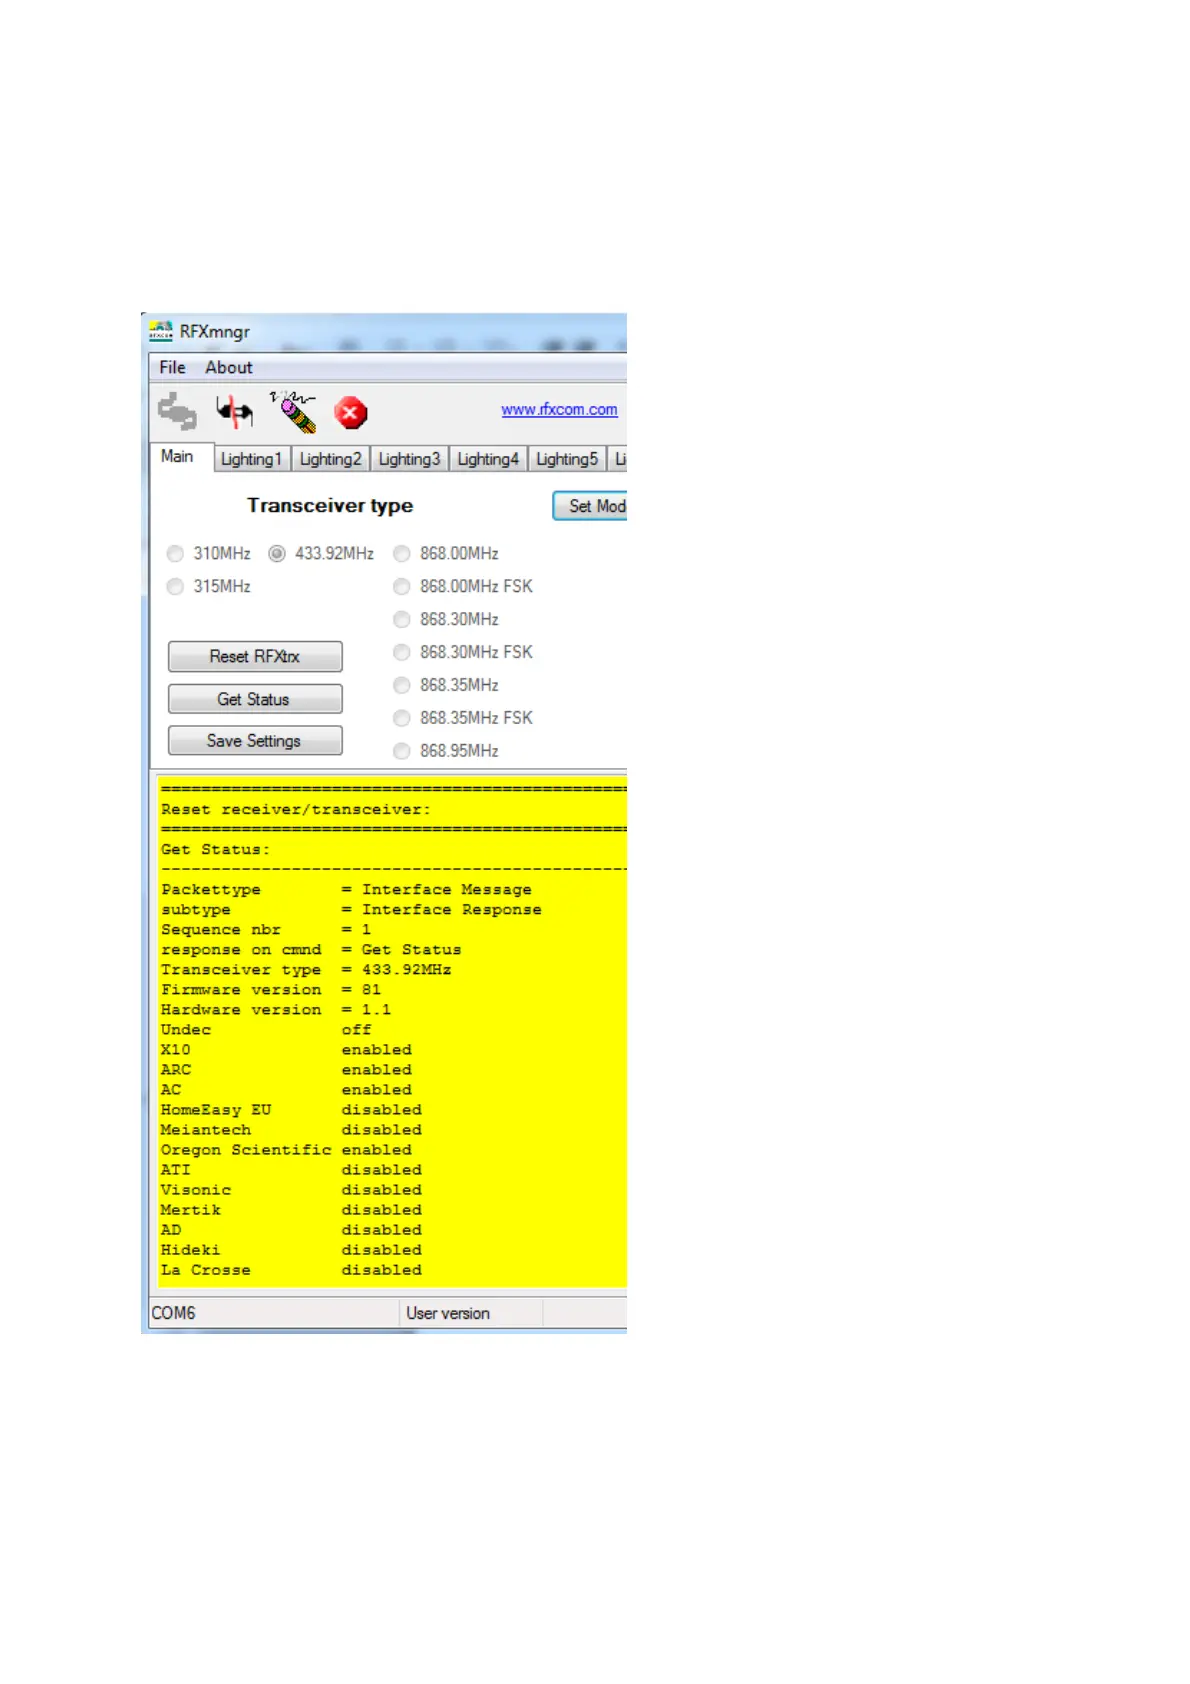Screen dimensions: 1190x1684
Task: Click the 'Firmware version = 81' log line
Action: (x=271, y=990)
